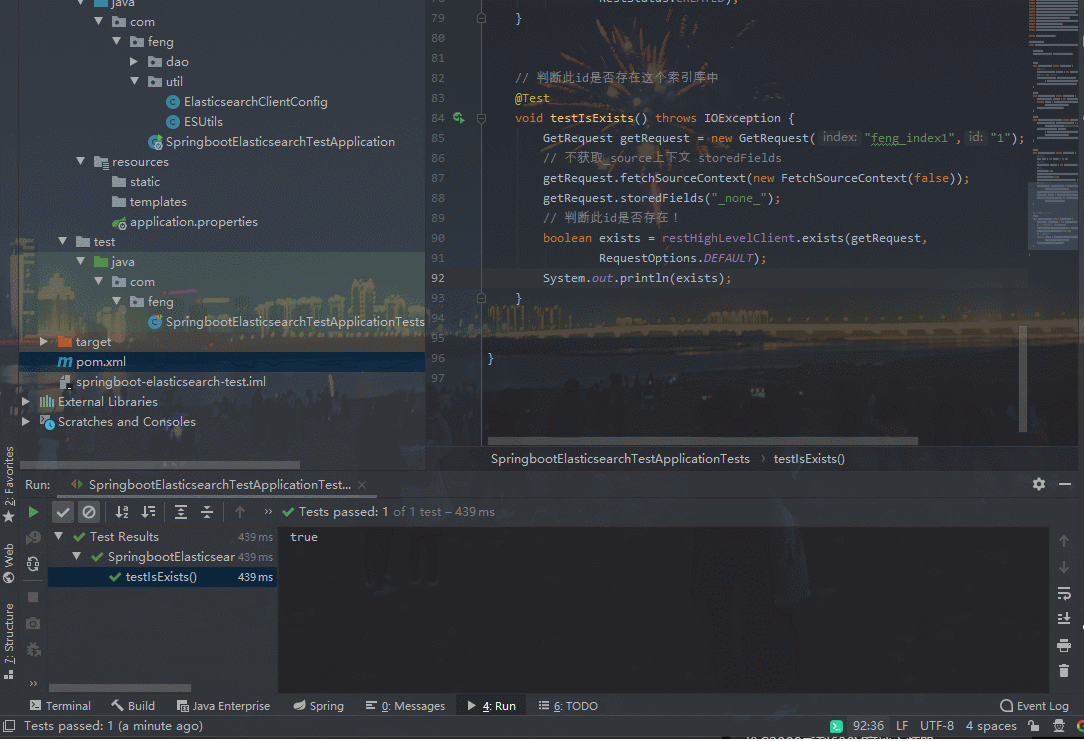
Task: Go to previous failed test arrow
Action: (240, 512)
